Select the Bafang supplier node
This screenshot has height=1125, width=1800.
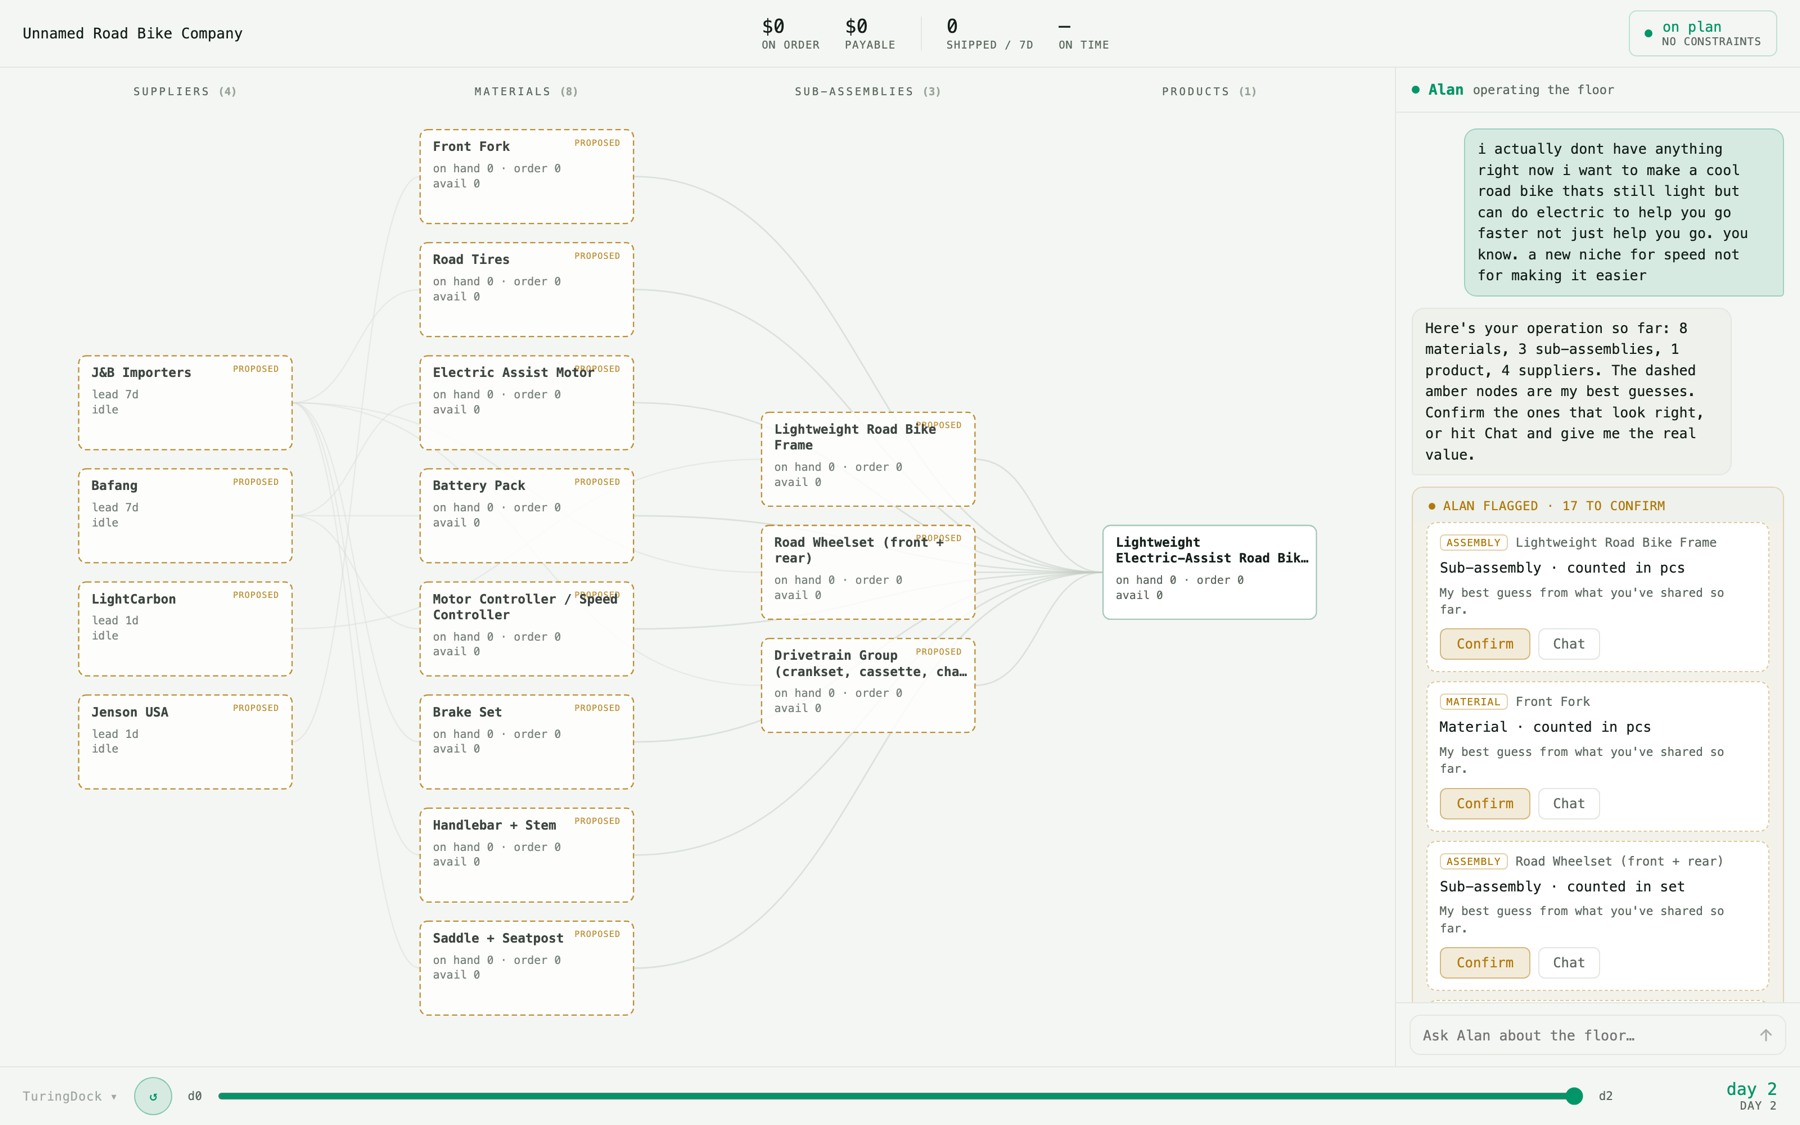(x=185, y=515)
